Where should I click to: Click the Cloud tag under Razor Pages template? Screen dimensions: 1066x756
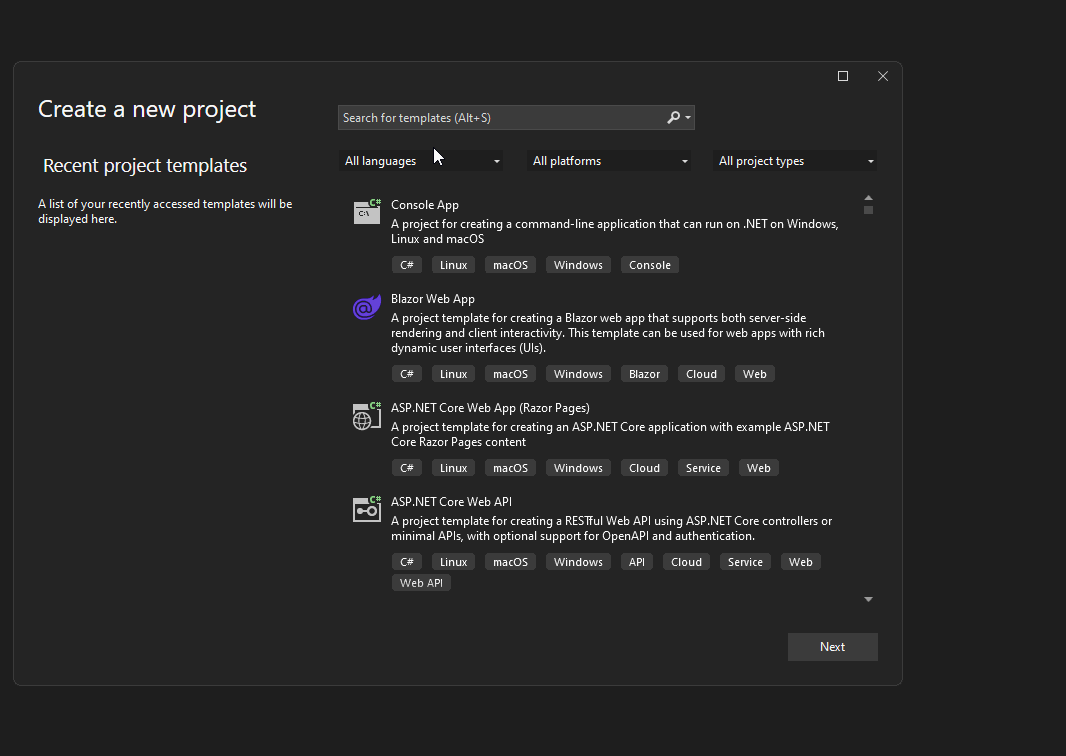643,467
